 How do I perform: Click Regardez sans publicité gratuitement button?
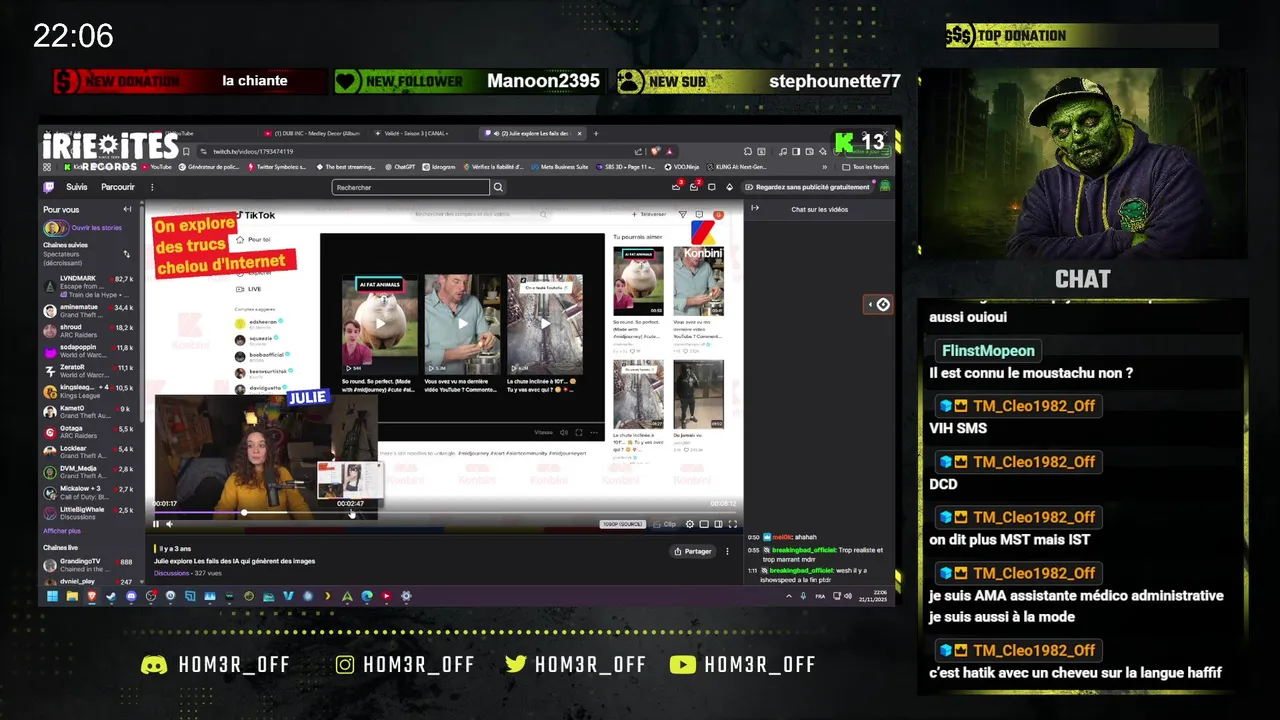(x=807, y=187)
